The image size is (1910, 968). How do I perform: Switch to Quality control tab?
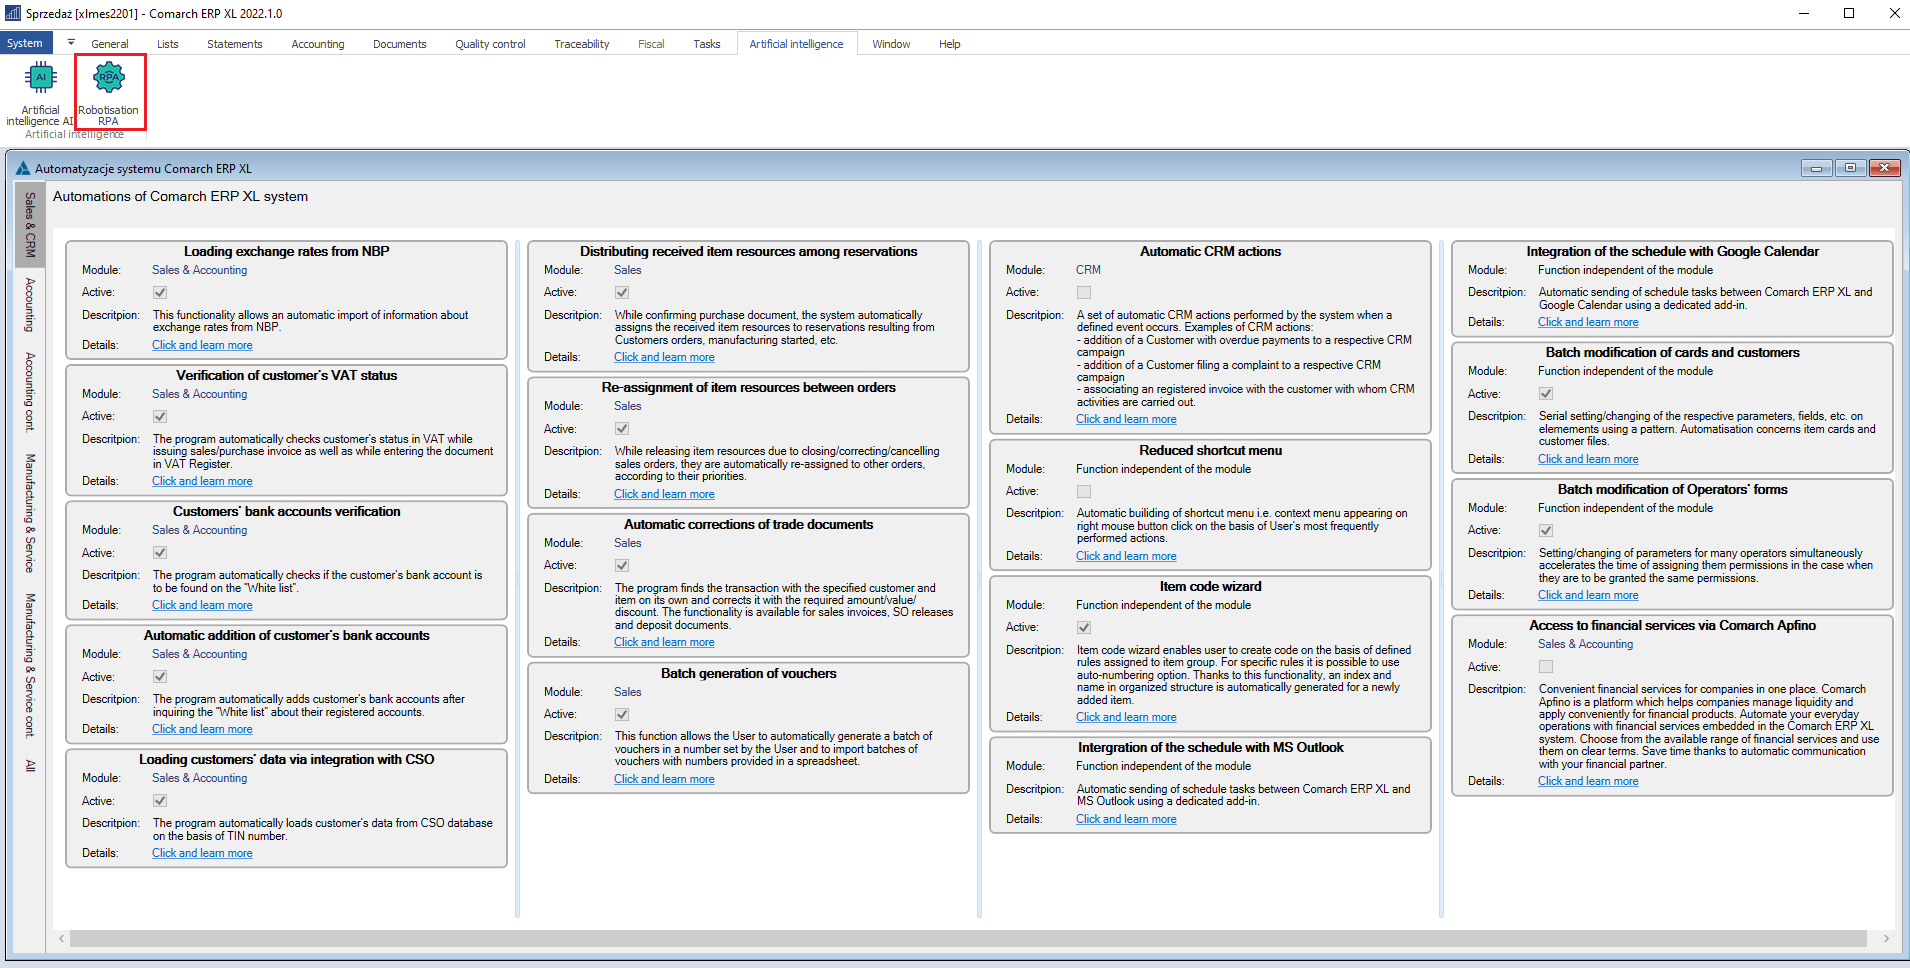pos(490,44)
